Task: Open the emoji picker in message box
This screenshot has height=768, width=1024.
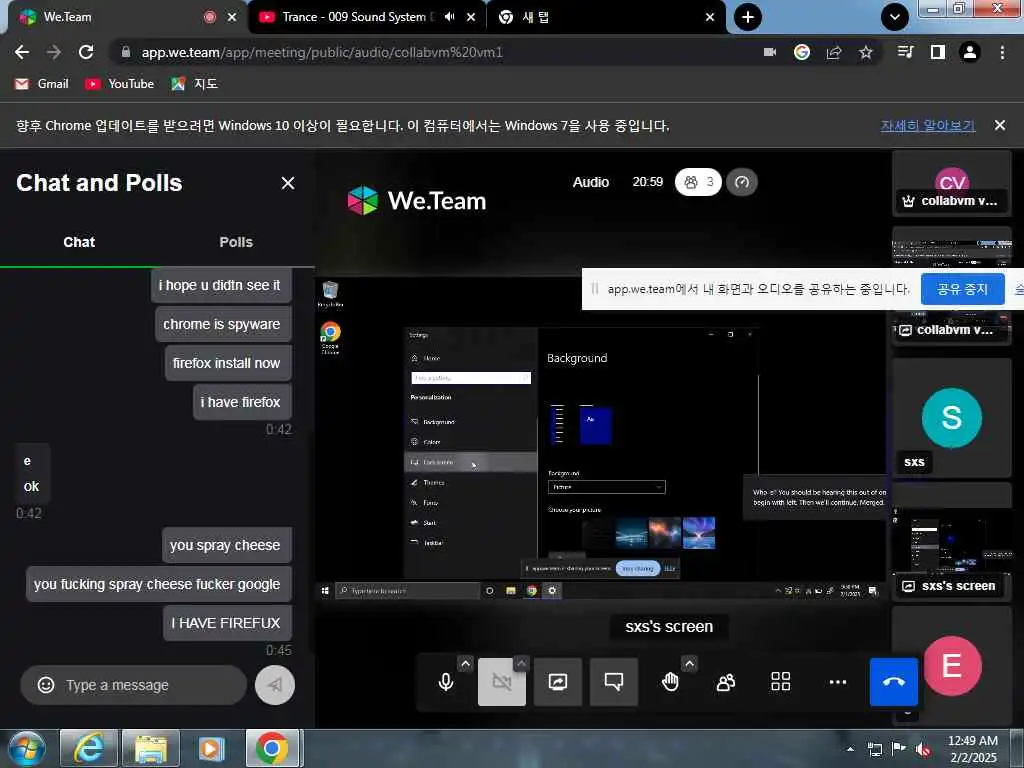Action: (x=46, y=685)
